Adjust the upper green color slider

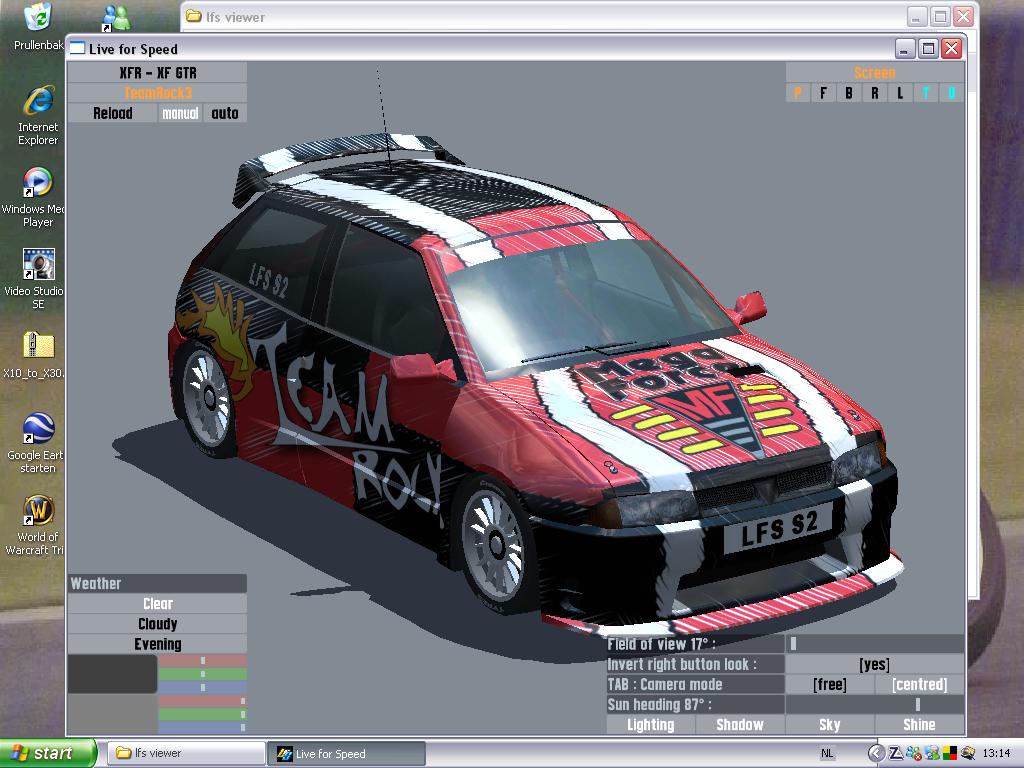point(202,674)
